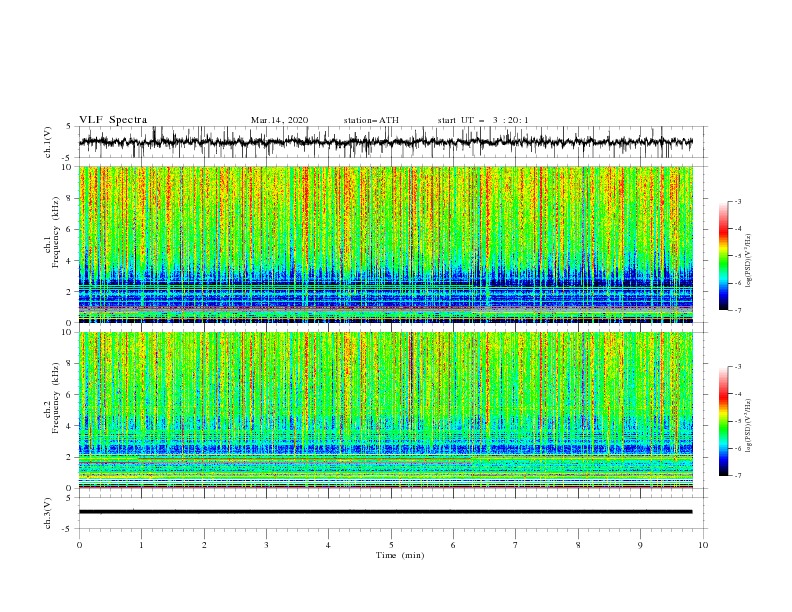Click the time axis tick label "1"
Image resolution: width=792 pixels, height=612 pixels.
(x=141, y=545)
